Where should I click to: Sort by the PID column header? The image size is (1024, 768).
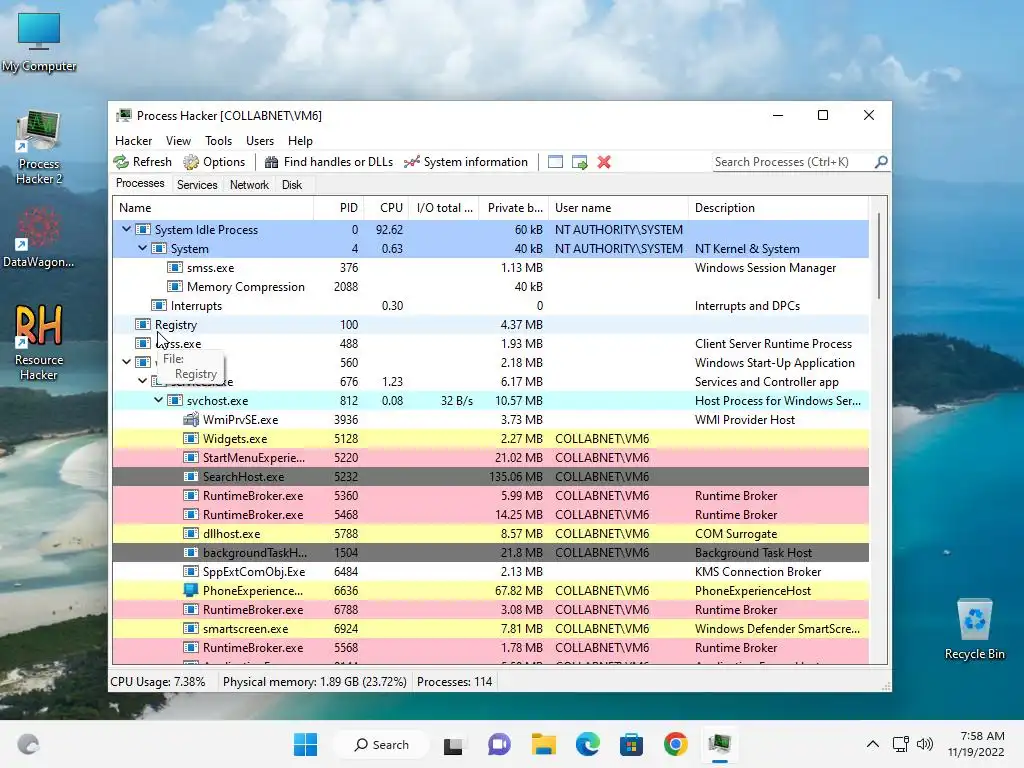click(339, 208)
